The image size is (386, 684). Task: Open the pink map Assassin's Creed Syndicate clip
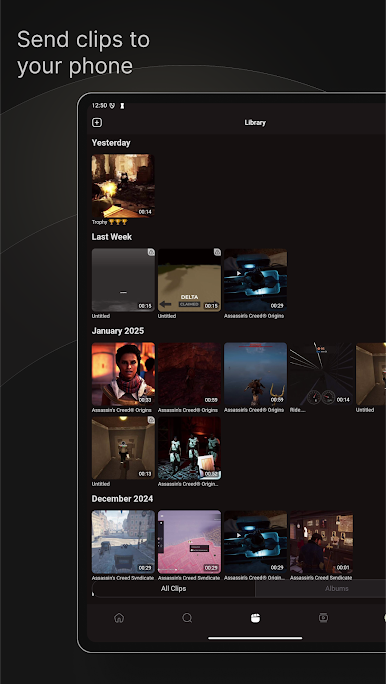[189, 542]
